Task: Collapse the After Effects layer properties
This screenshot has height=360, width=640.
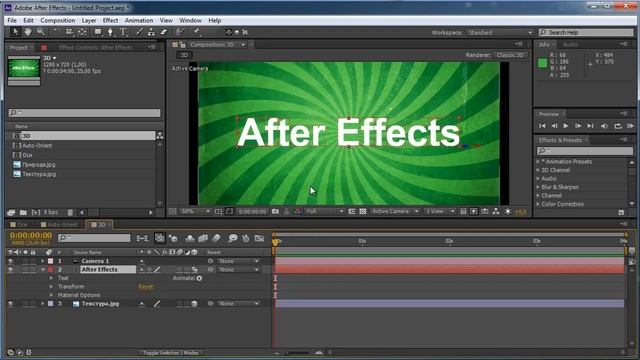Action: click(x=42, y=269)
